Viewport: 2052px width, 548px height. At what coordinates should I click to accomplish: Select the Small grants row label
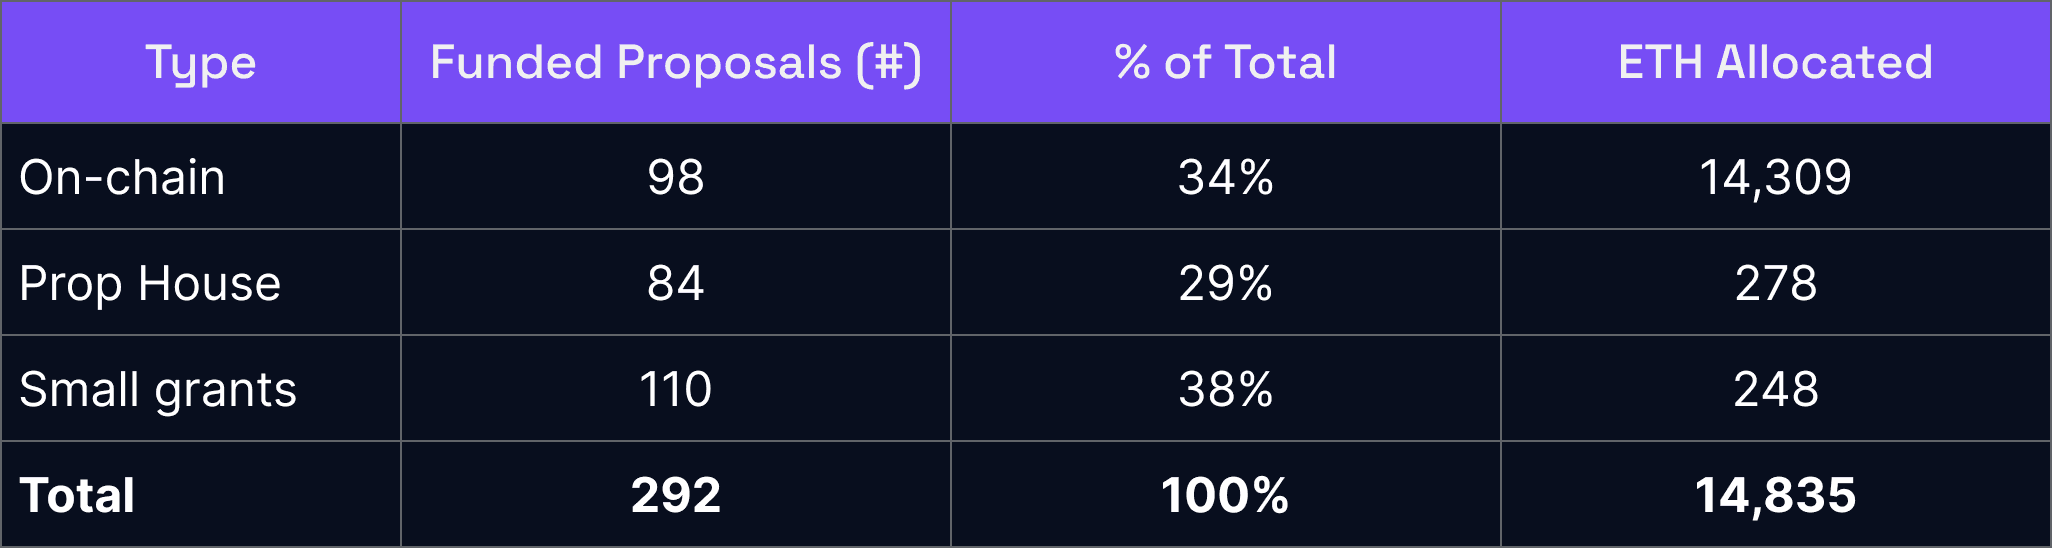click(x=158, y=389)
